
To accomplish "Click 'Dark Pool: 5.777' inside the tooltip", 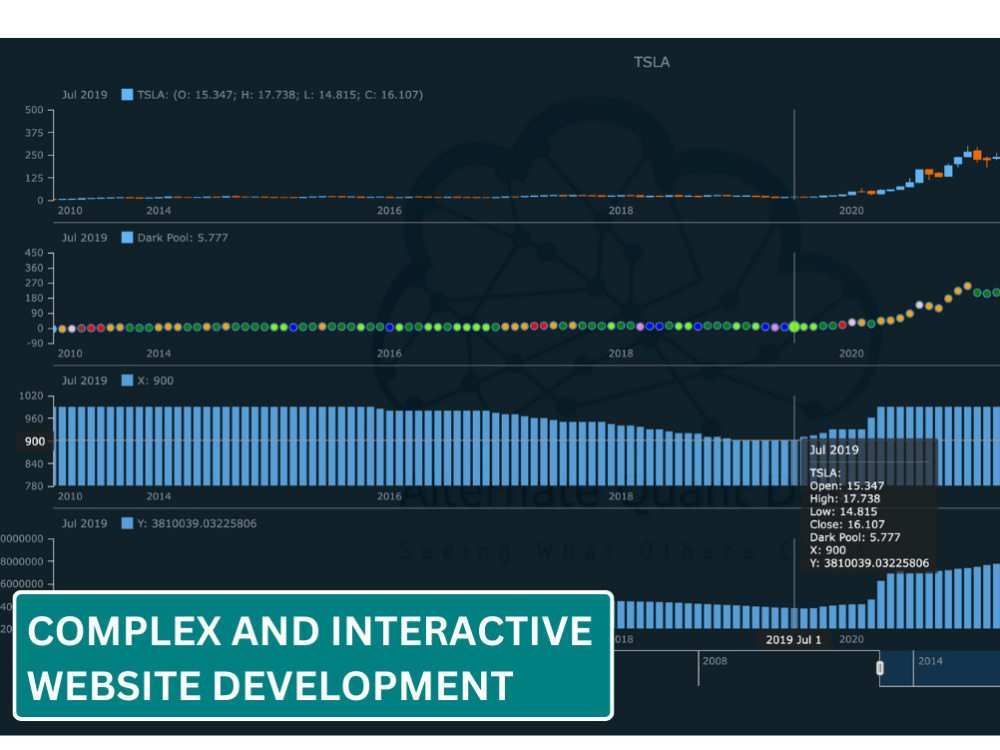I will point(855,537).
